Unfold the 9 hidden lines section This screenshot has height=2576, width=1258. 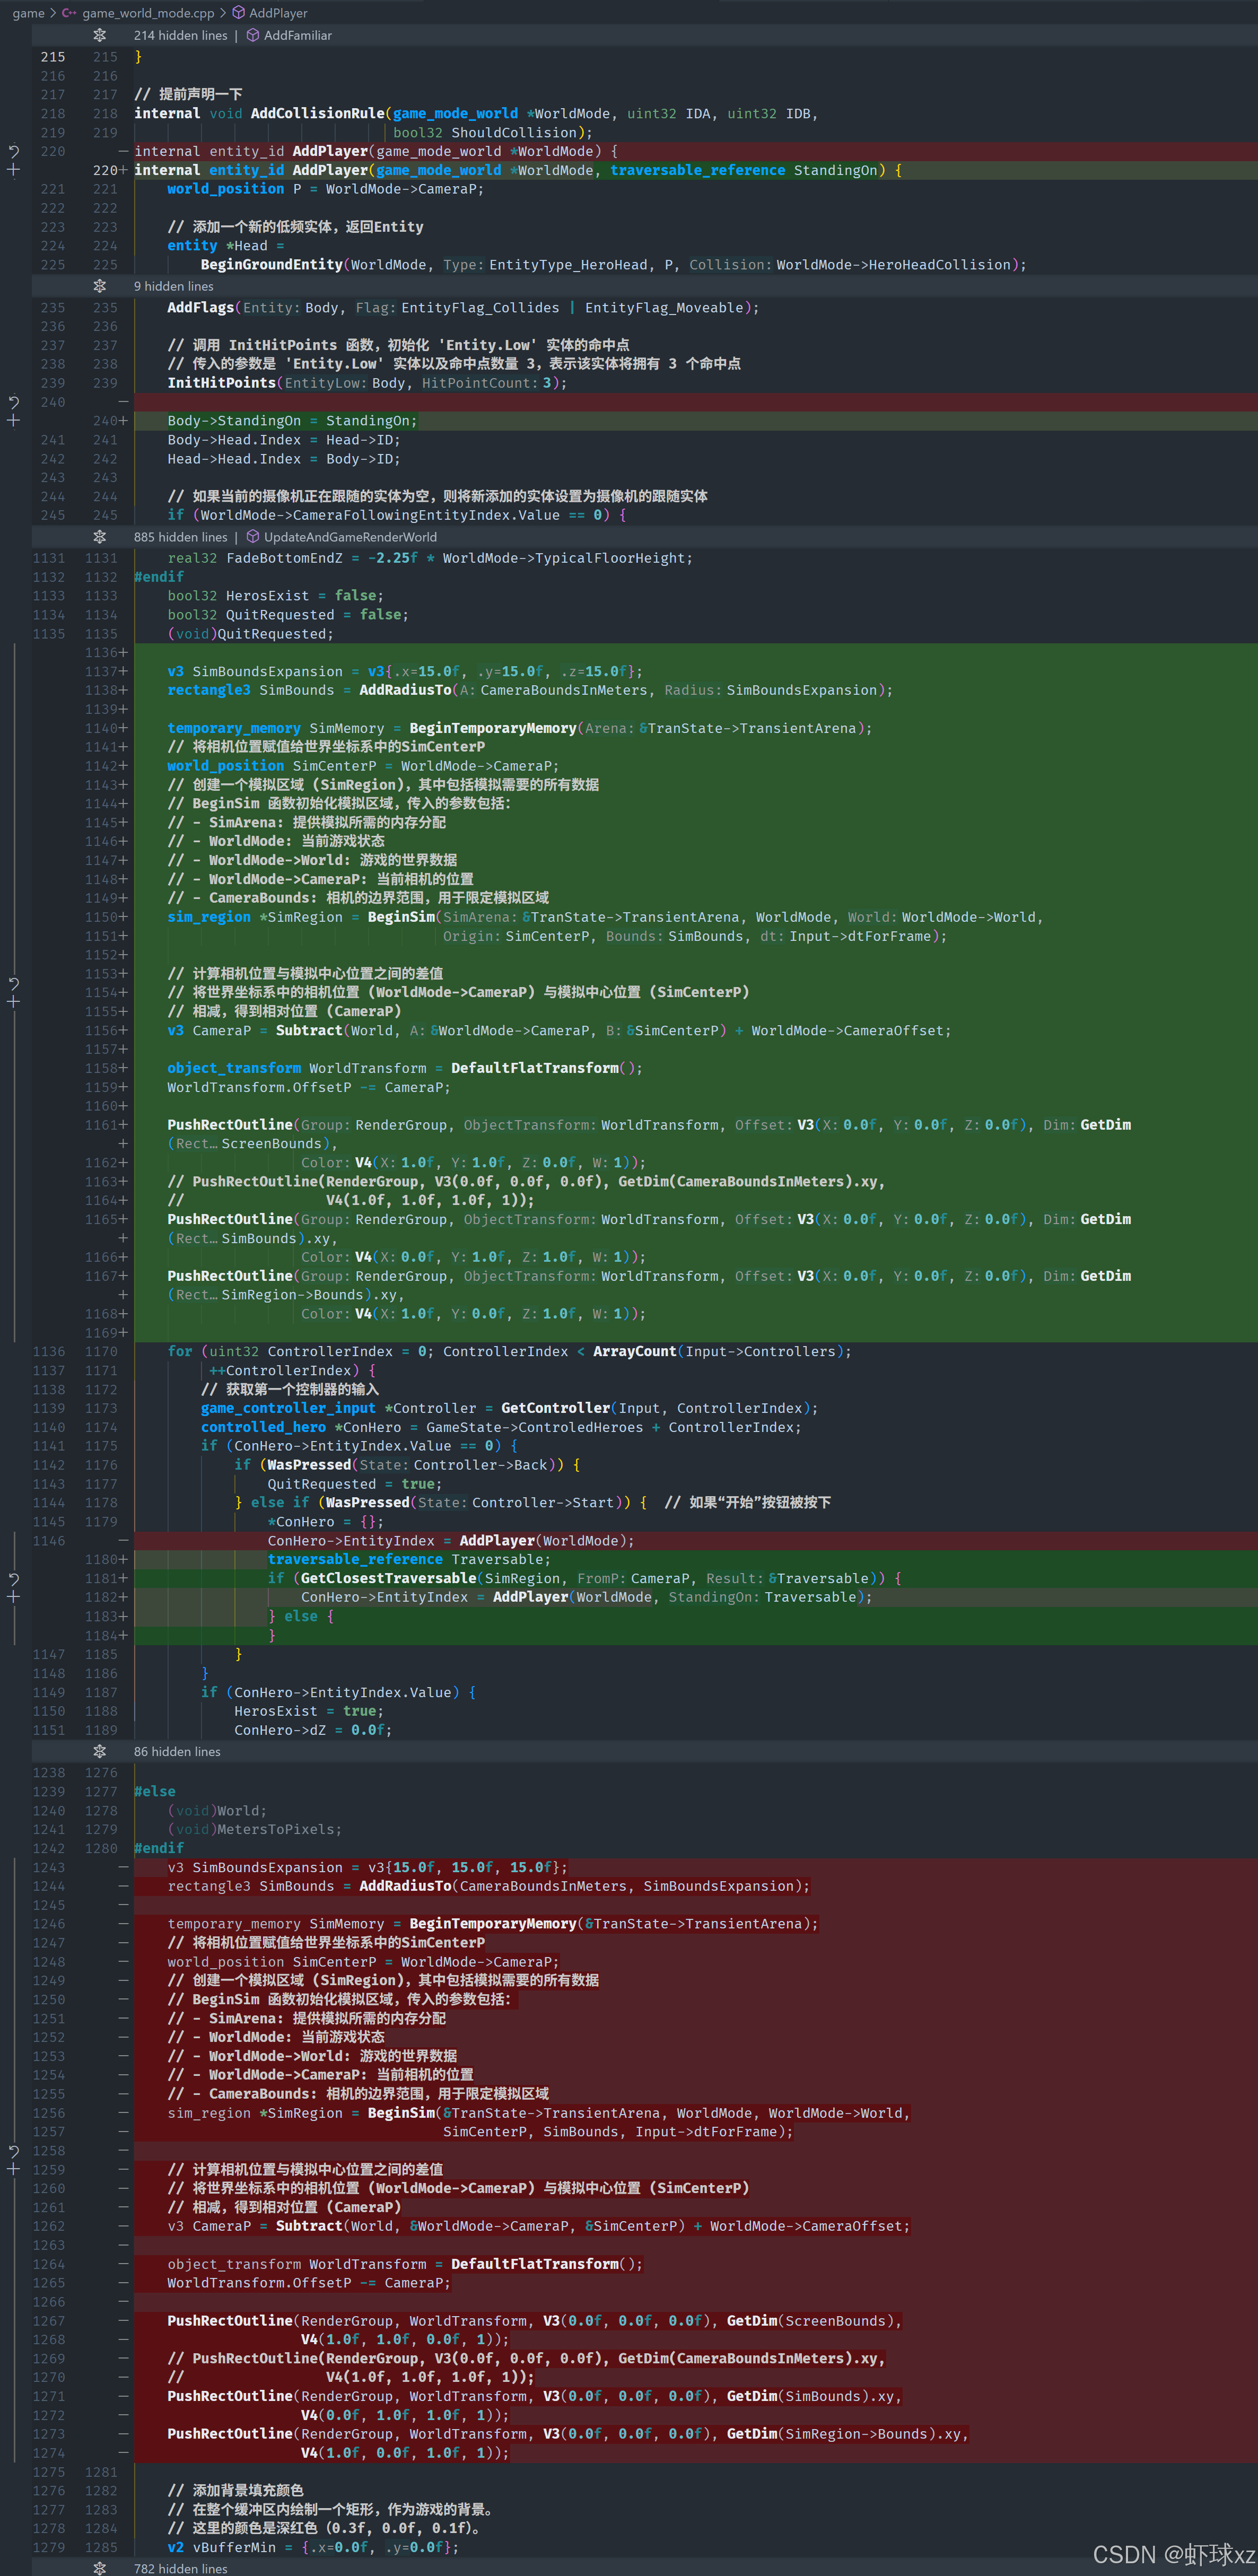click(x=100, y=286)
